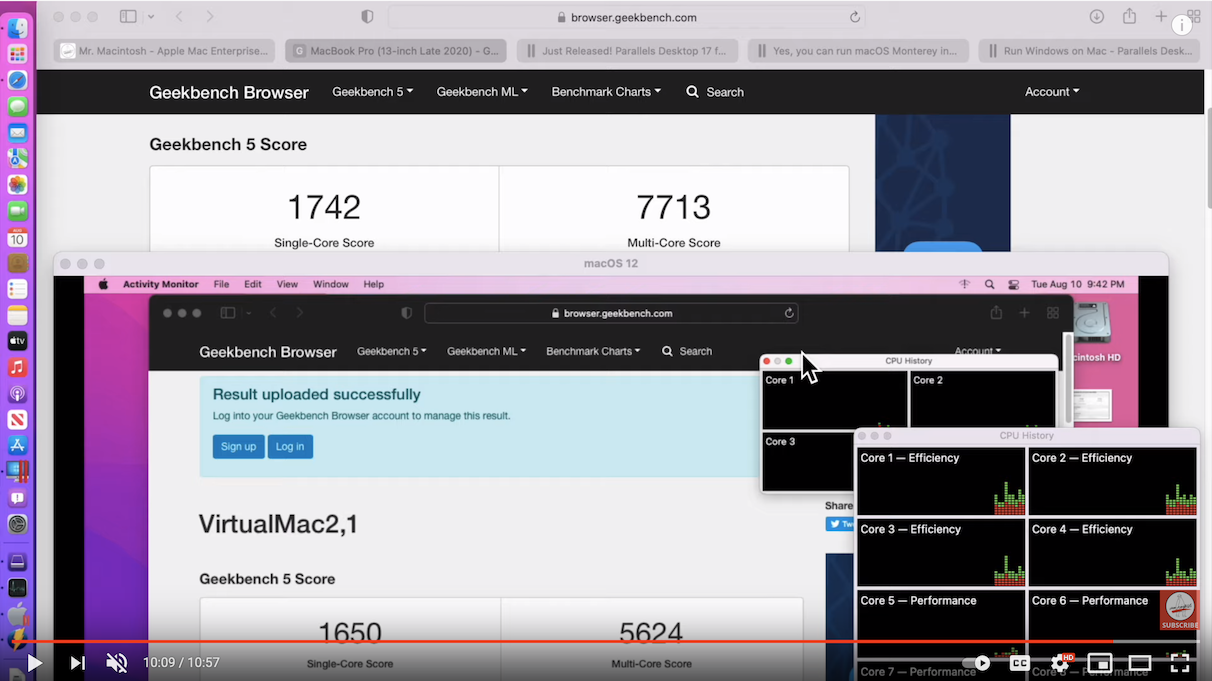Click Spotlight search icon in VM menu bar
The width and height of the screenshot is (1212, 681).
tap(989, 285)
